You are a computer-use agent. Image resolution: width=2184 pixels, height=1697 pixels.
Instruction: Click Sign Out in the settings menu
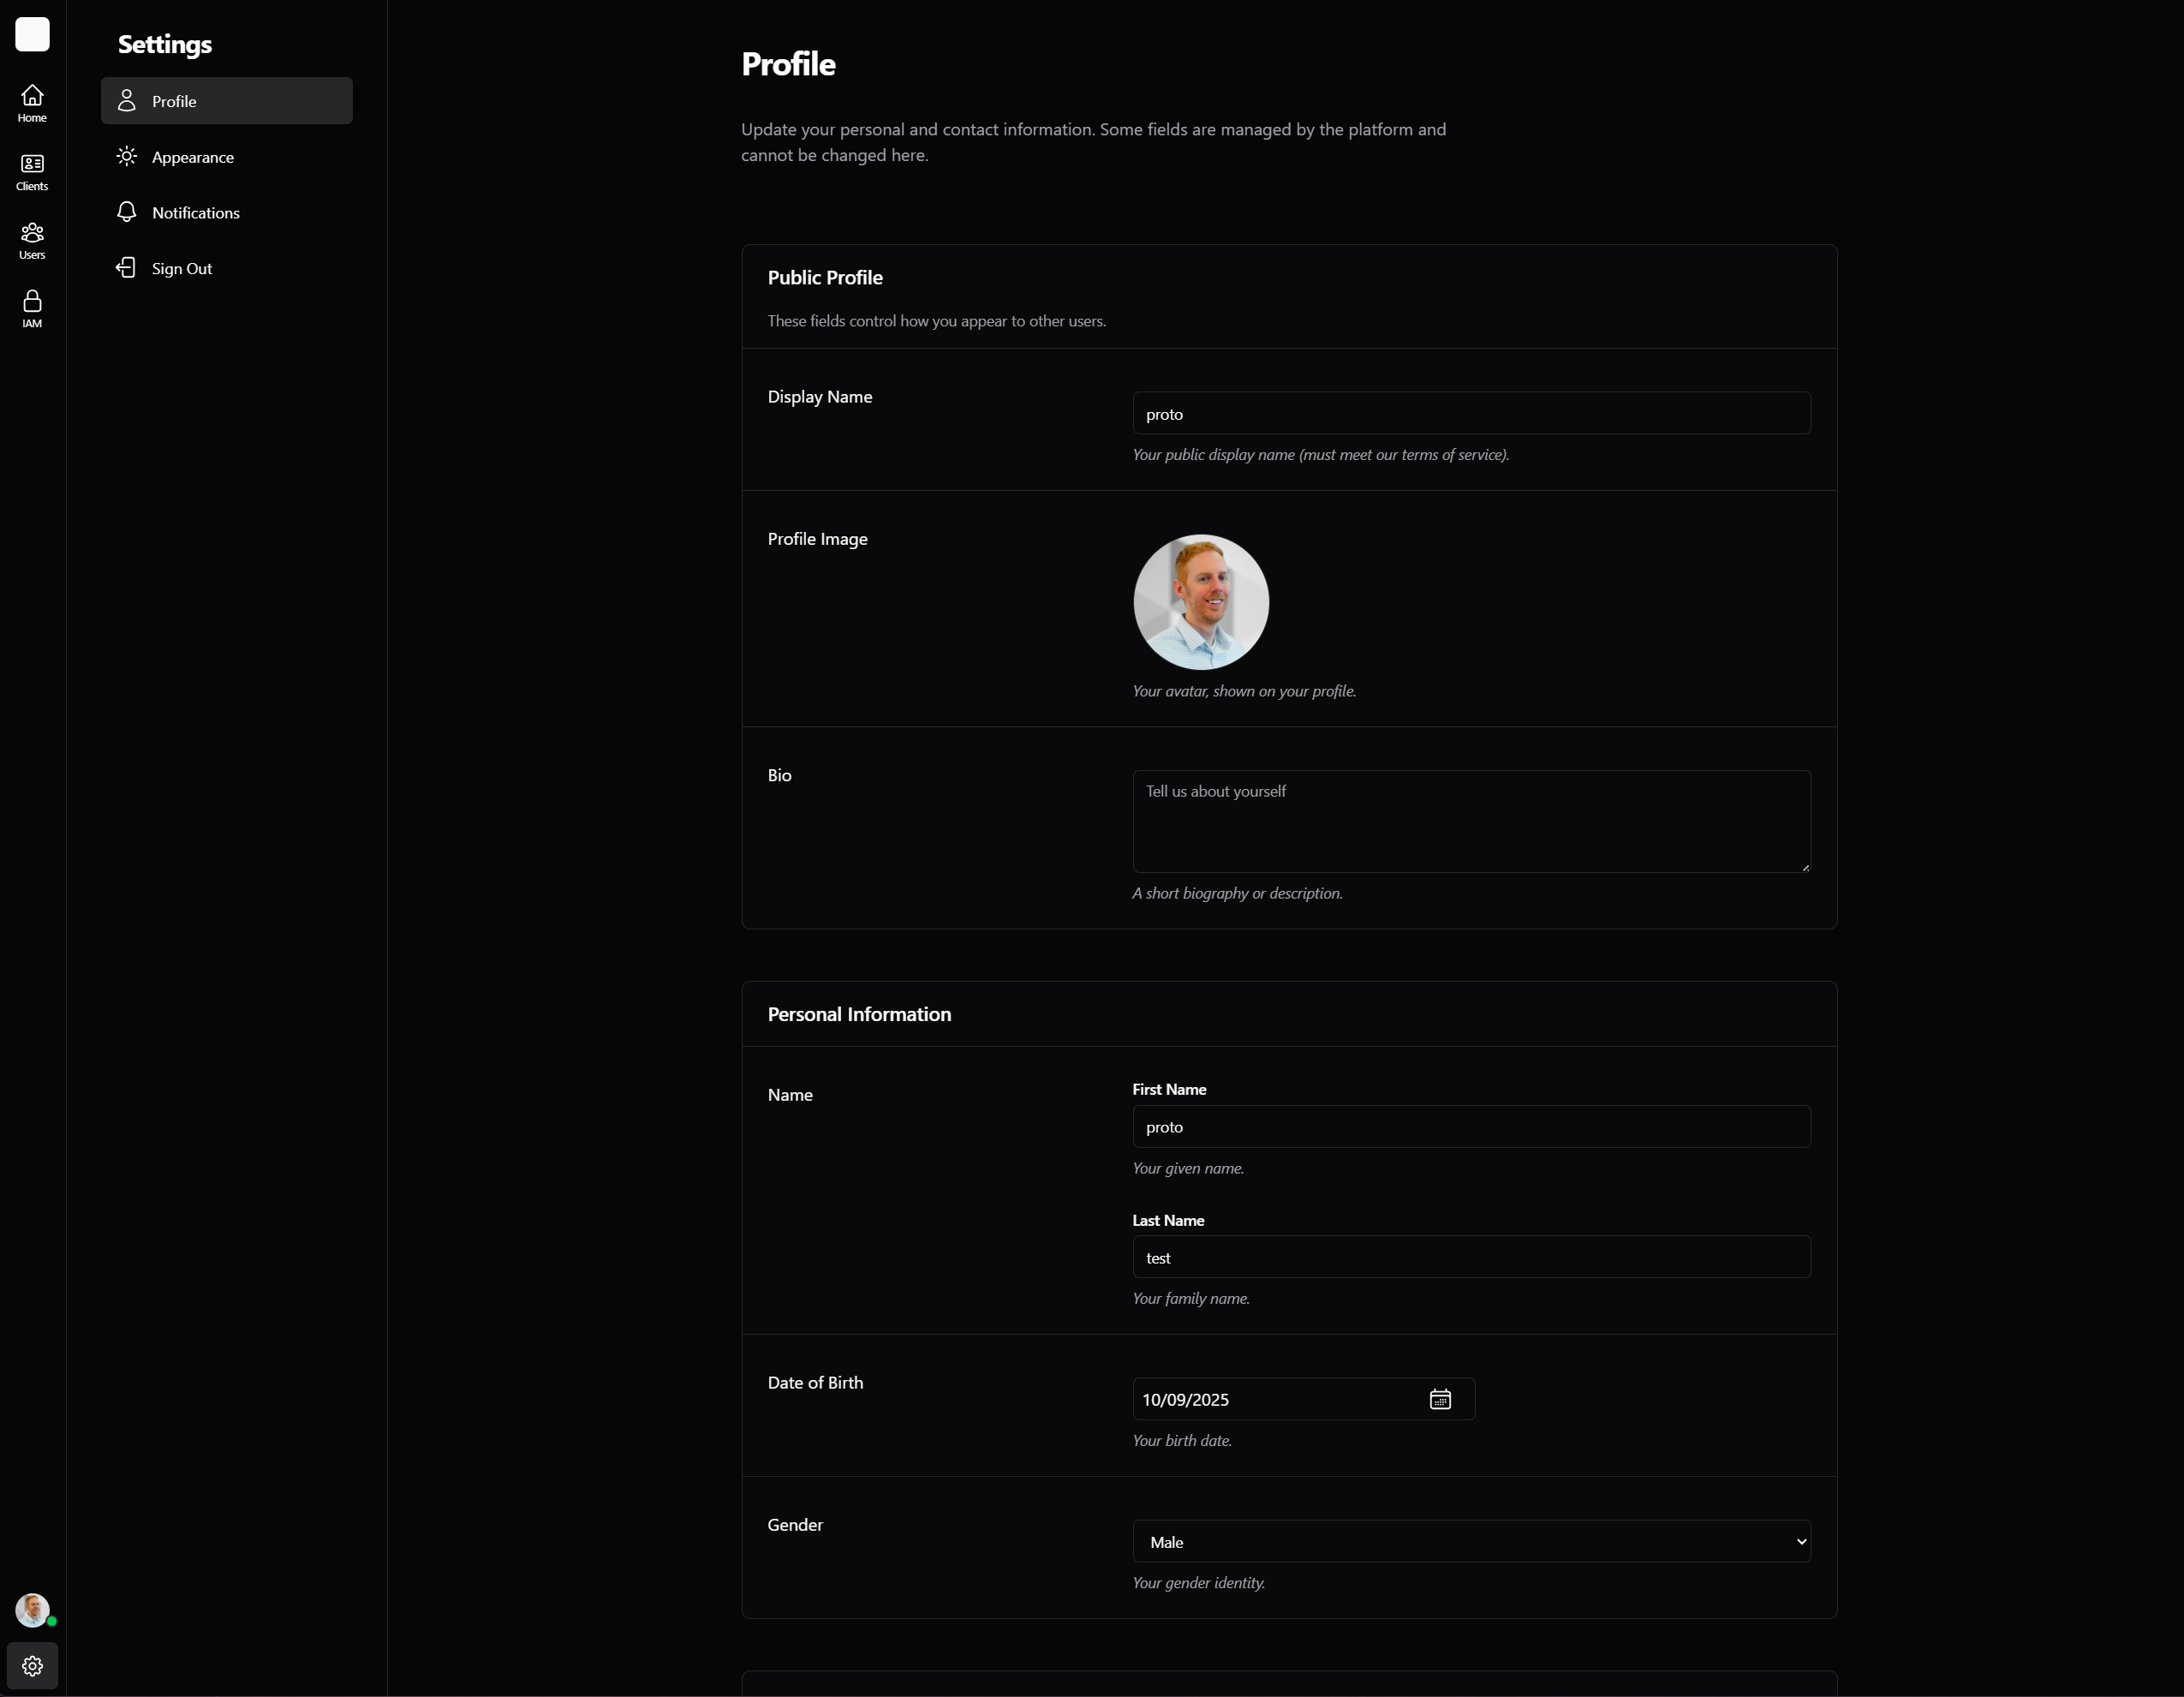[x=181, y=268]
